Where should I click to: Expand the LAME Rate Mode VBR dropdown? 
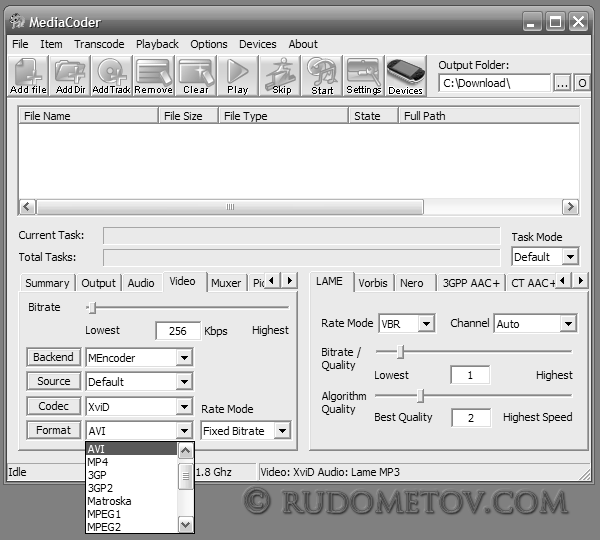[x=426, y=324]
